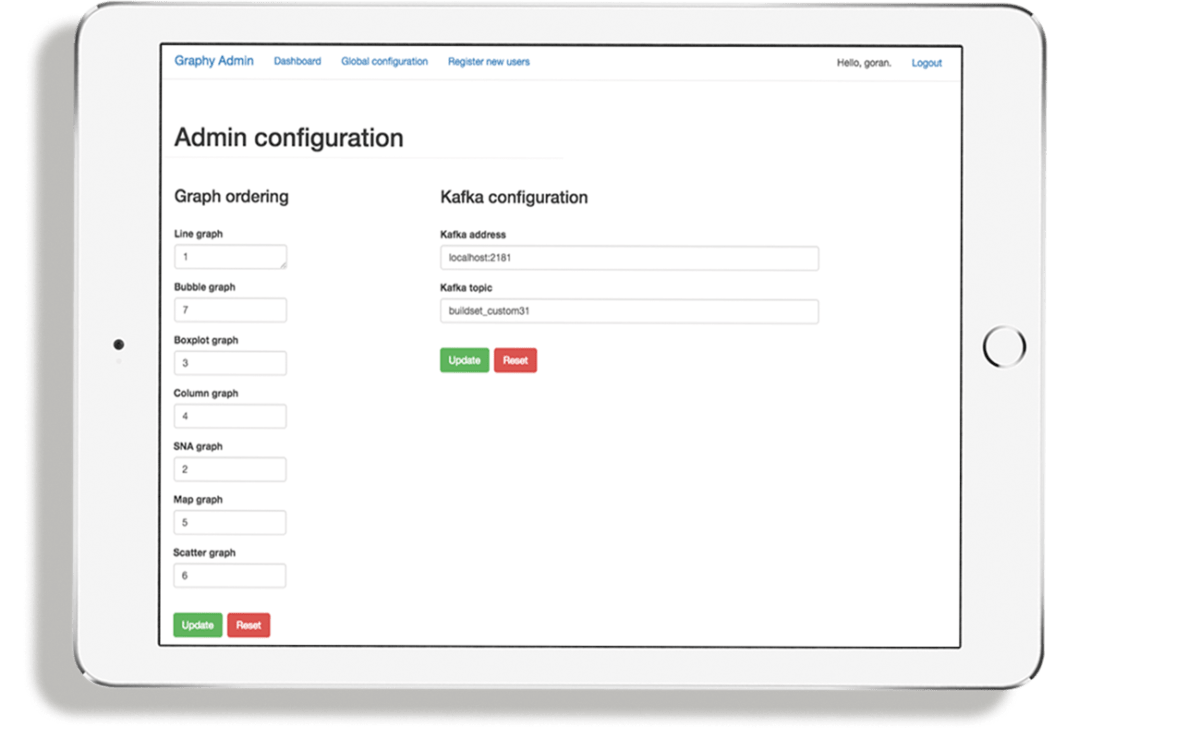Click the Graphy Admin brand link

(214, 61)
